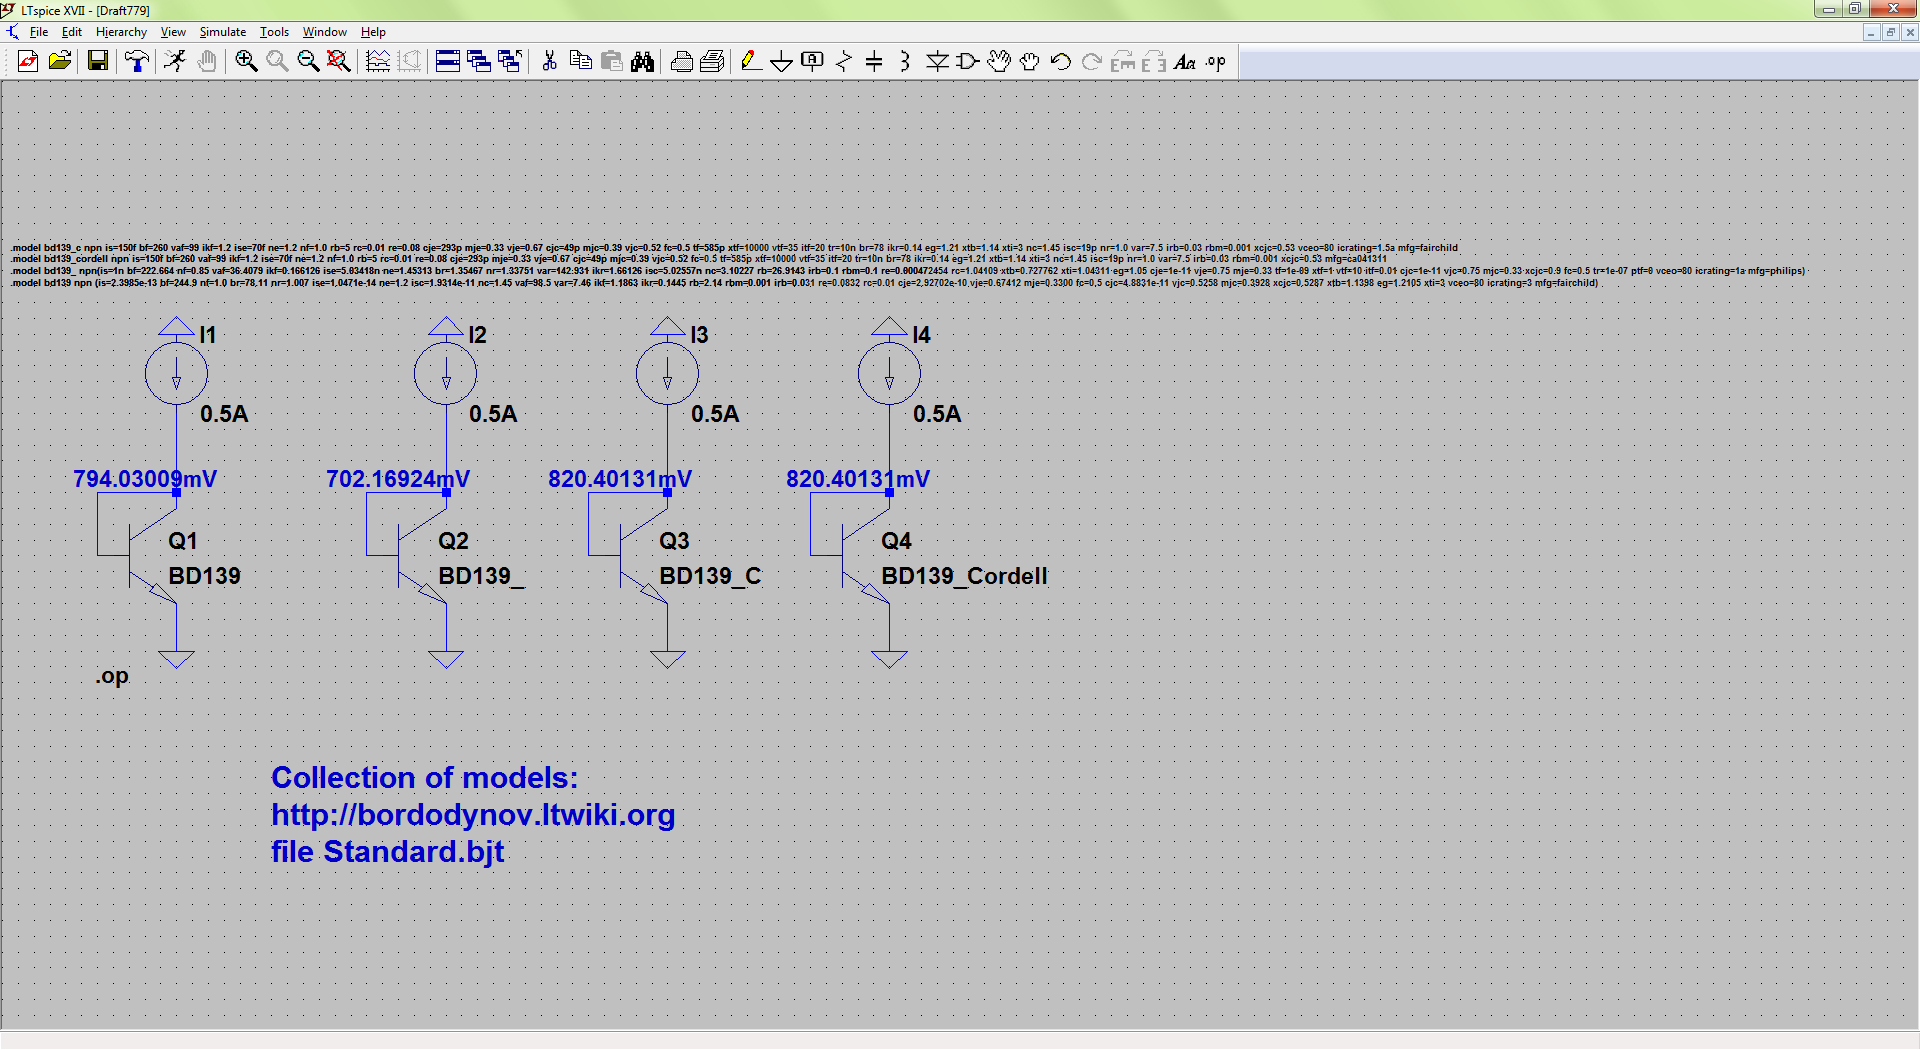Place an inductor
Viewport: 1920px width, 1050px height.
905,62
